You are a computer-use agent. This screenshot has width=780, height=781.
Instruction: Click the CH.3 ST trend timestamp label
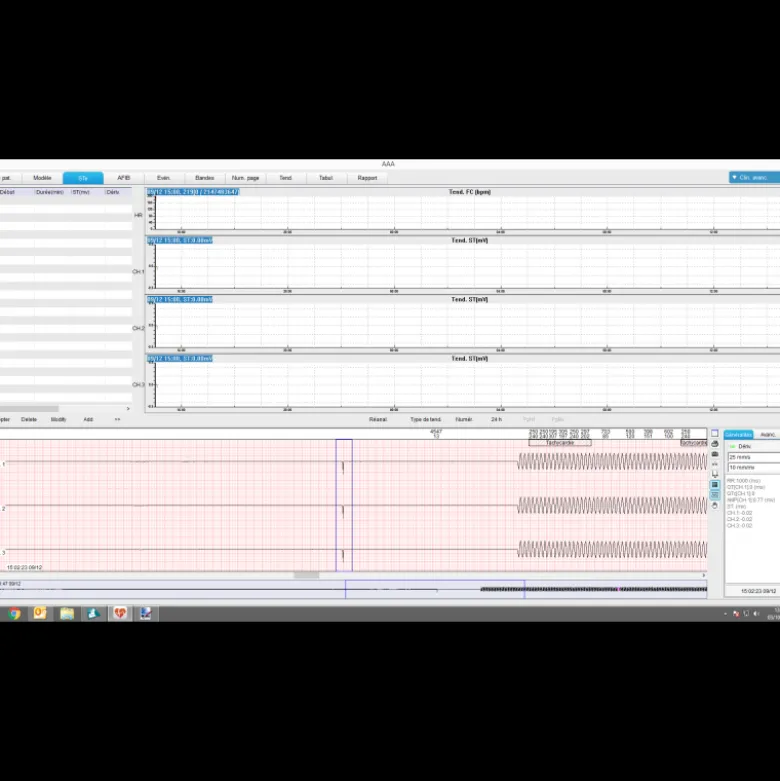180,359
